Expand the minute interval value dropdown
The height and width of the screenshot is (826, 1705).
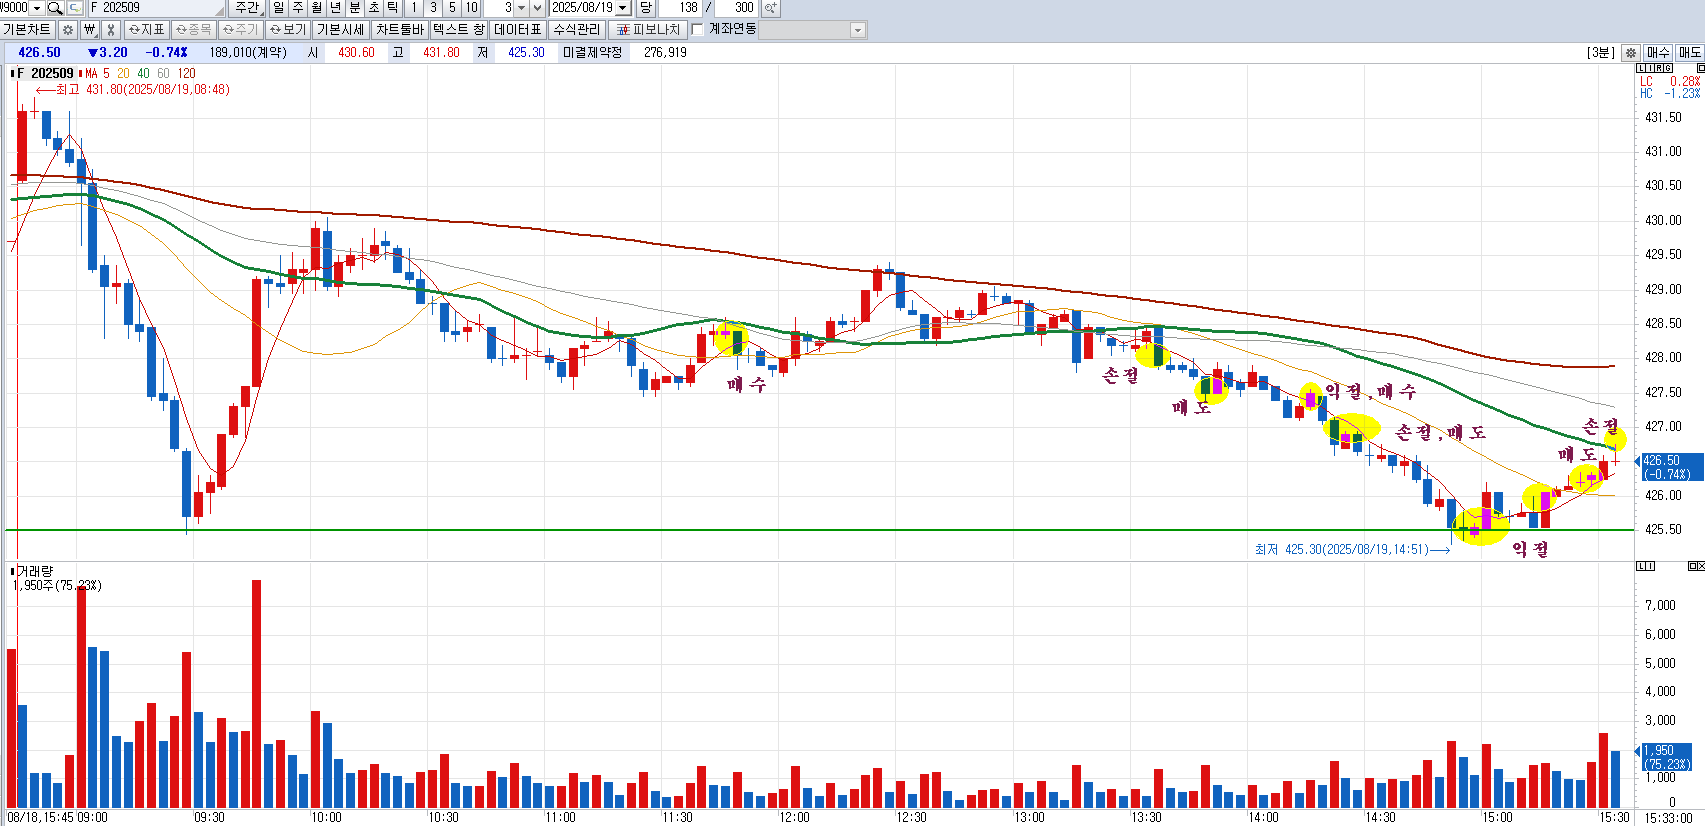pyautogui.click(x=519, y=8)
